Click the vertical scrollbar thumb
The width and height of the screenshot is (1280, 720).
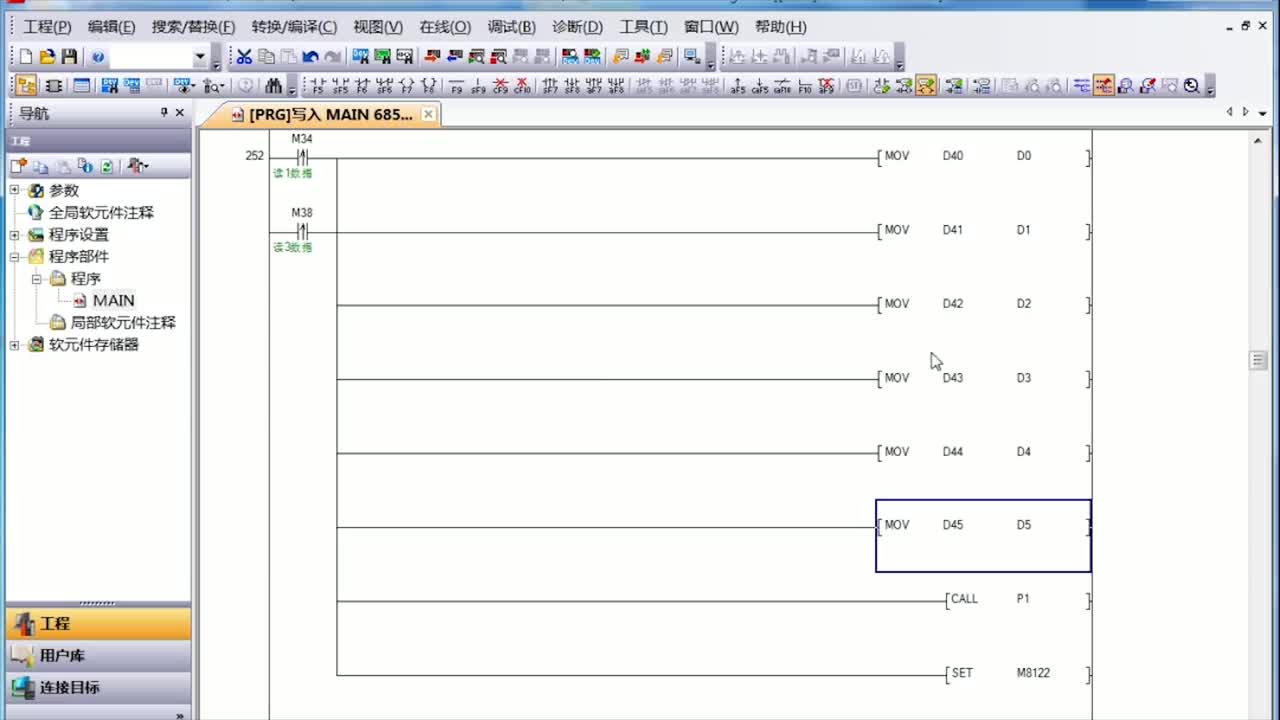[x=1259, y=360]
